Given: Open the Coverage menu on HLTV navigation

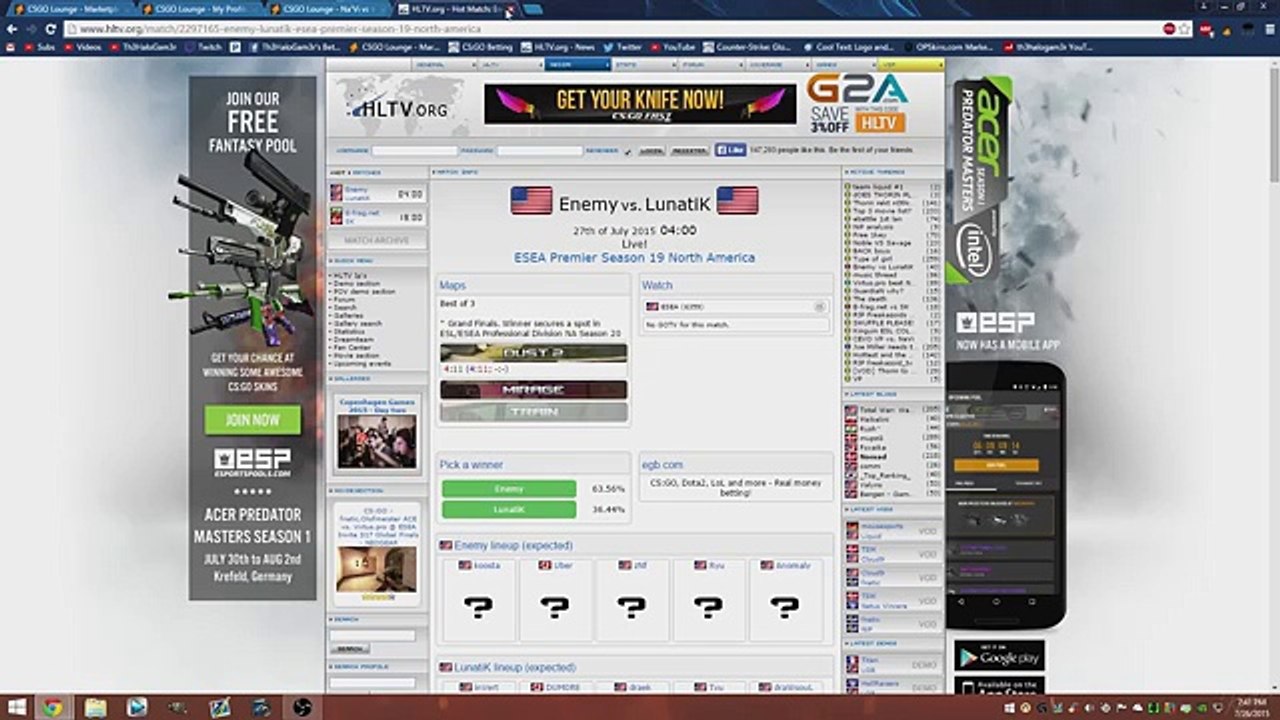Looking at the screenshot, I should coord(777,64).
